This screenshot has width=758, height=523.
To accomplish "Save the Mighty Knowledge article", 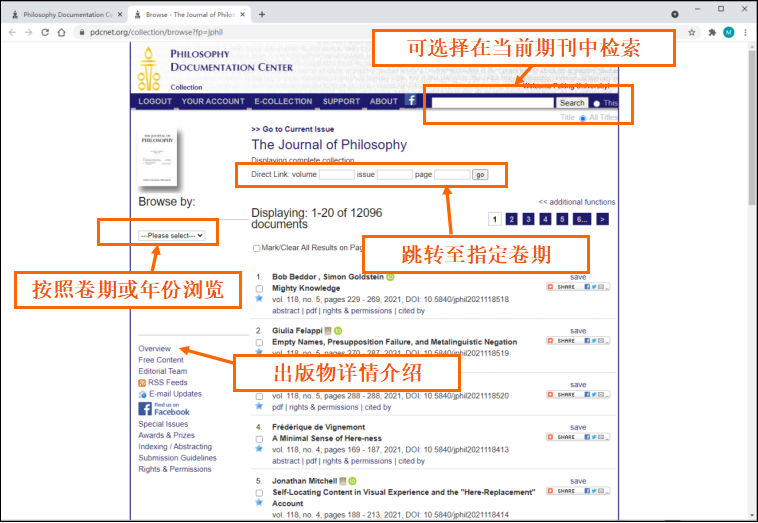I will tap(578, 277).
